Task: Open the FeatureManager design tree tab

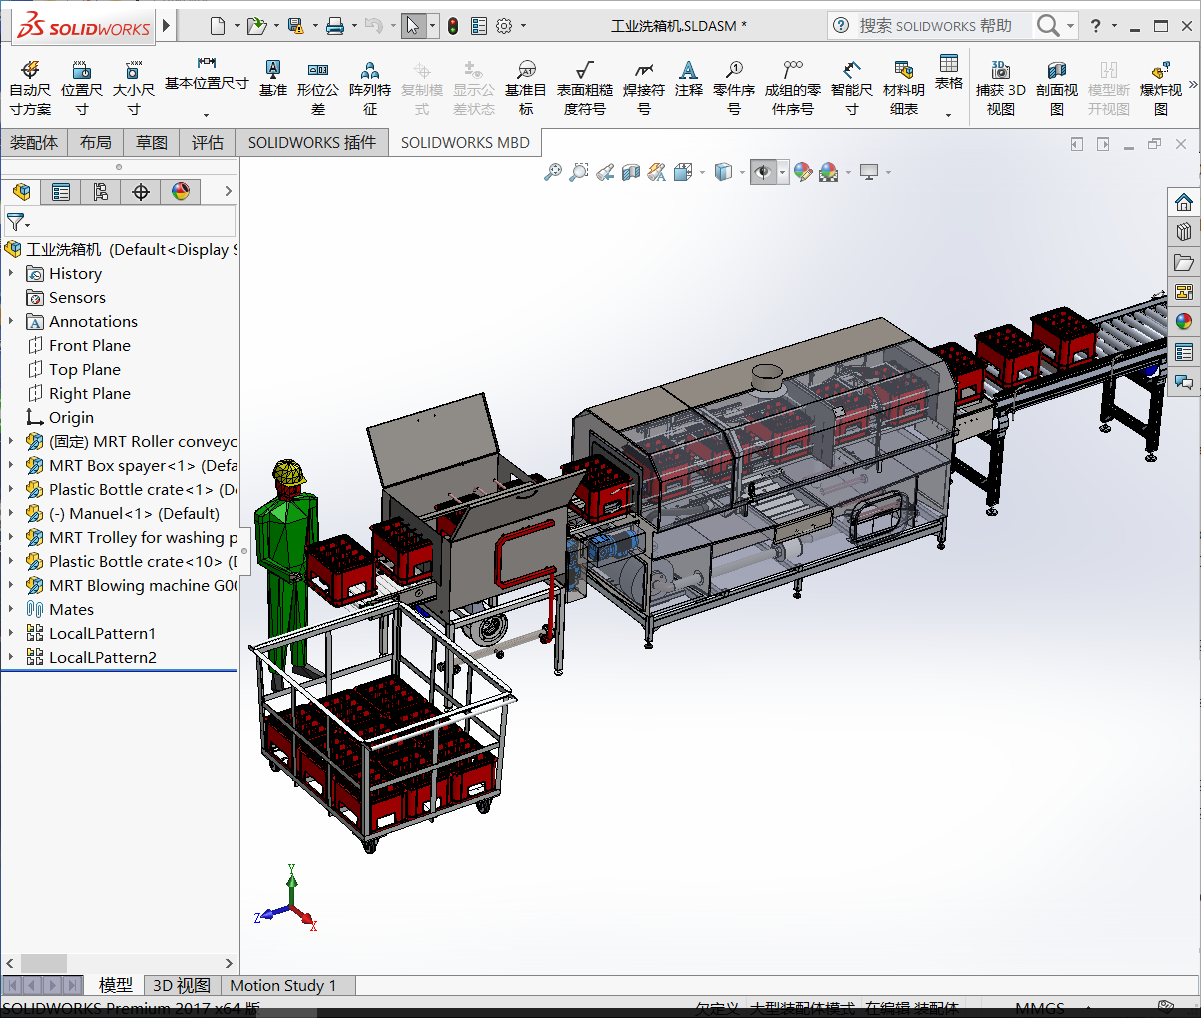Action: pos(22,191)
